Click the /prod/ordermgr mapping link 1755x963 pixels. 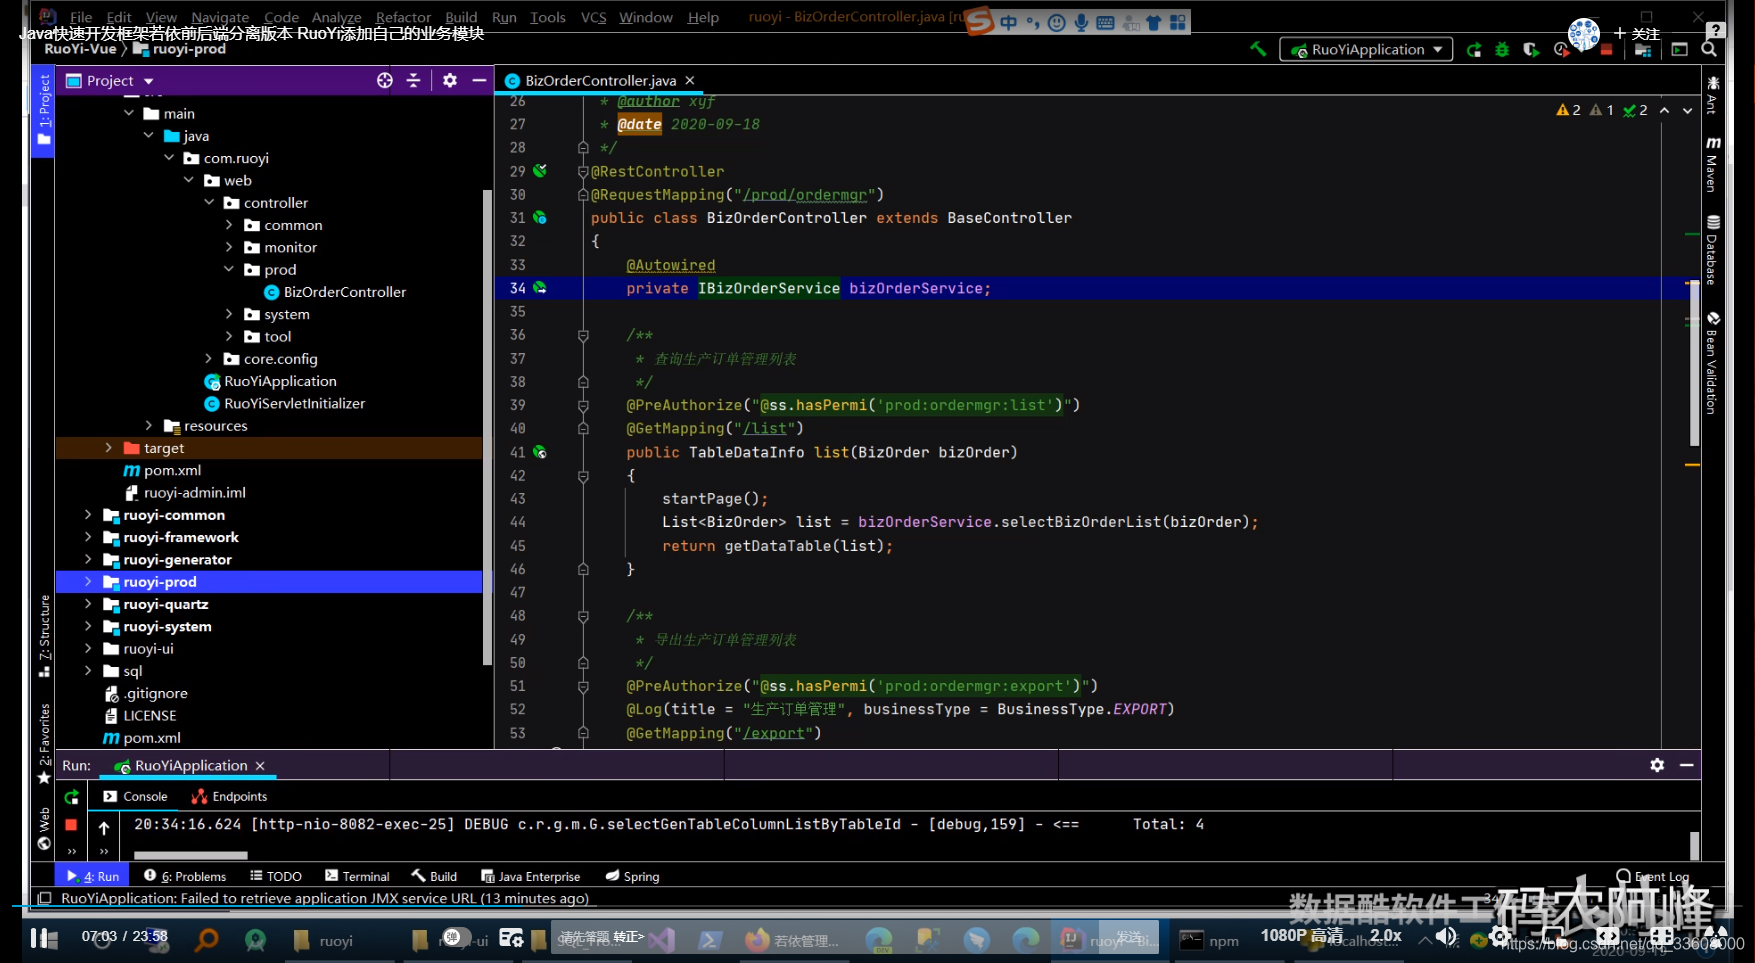coord(805,195)
